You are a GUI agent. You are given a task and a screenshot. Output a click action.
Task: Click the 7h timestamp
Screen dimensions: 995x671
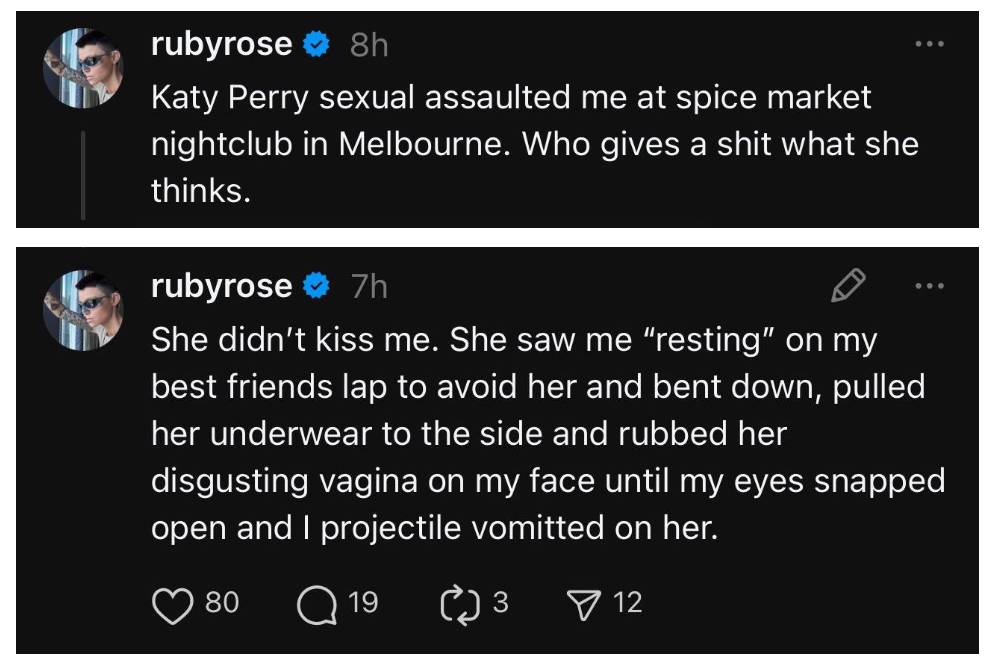click(369, 287)
